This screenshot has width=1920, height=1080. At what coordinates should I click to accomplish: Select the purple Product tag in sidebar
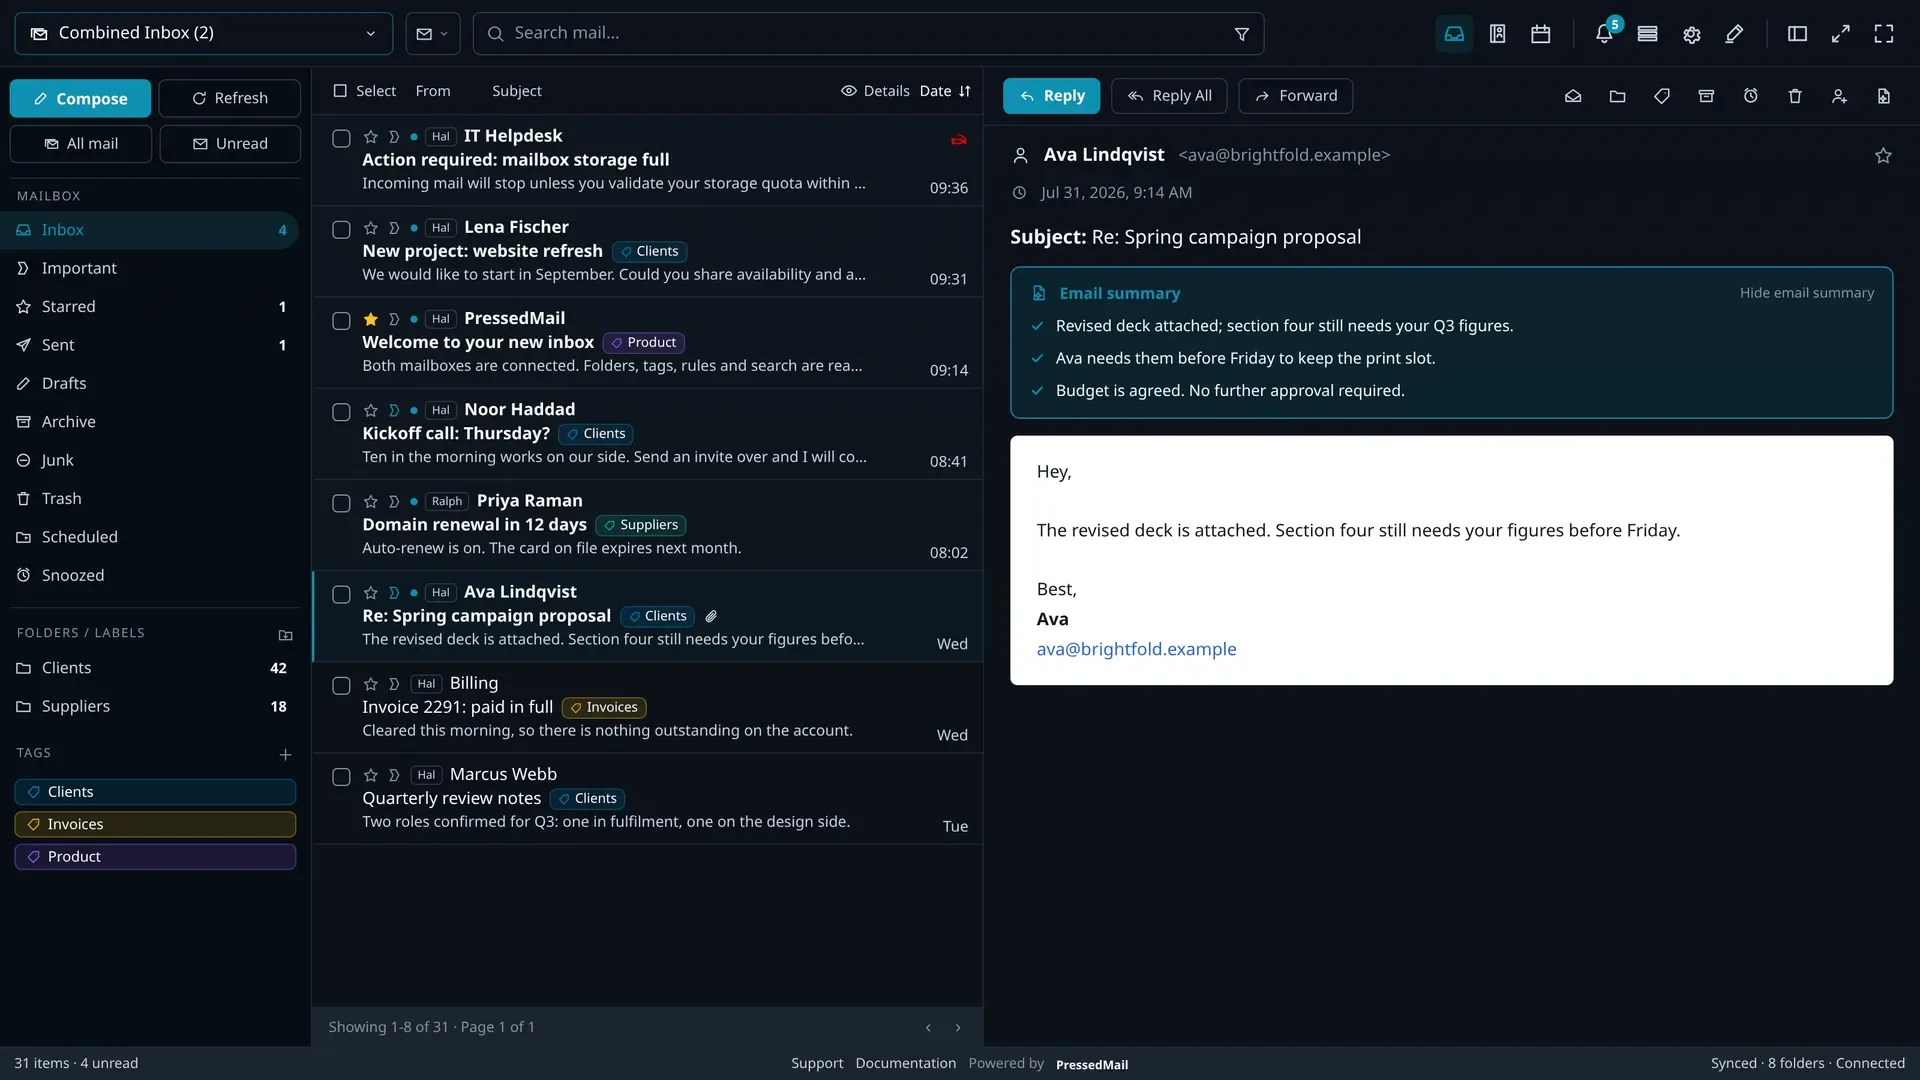[155, 857]
